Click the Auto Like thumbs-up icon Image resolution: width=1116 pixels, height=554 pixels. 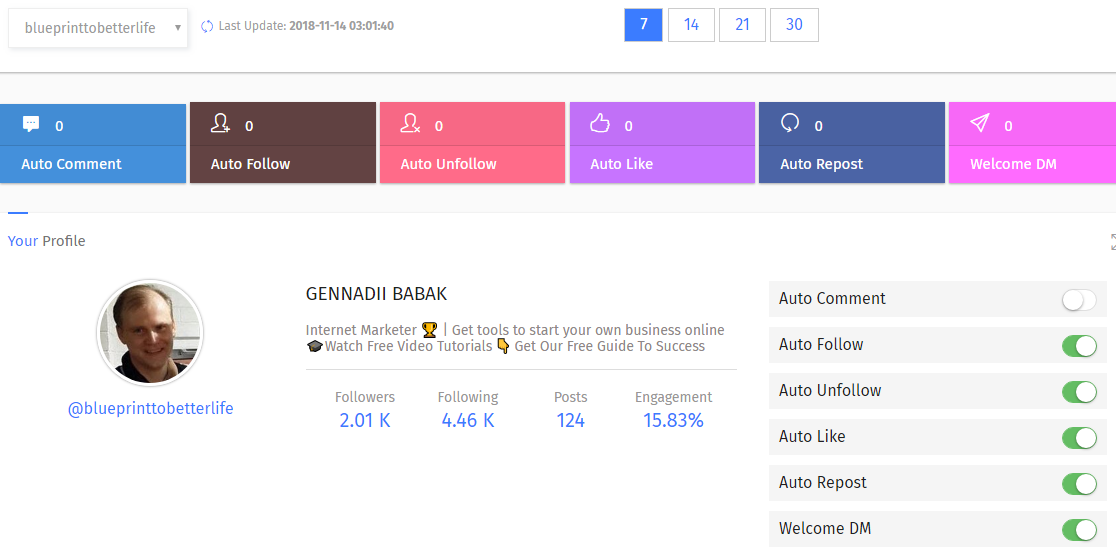601,124
